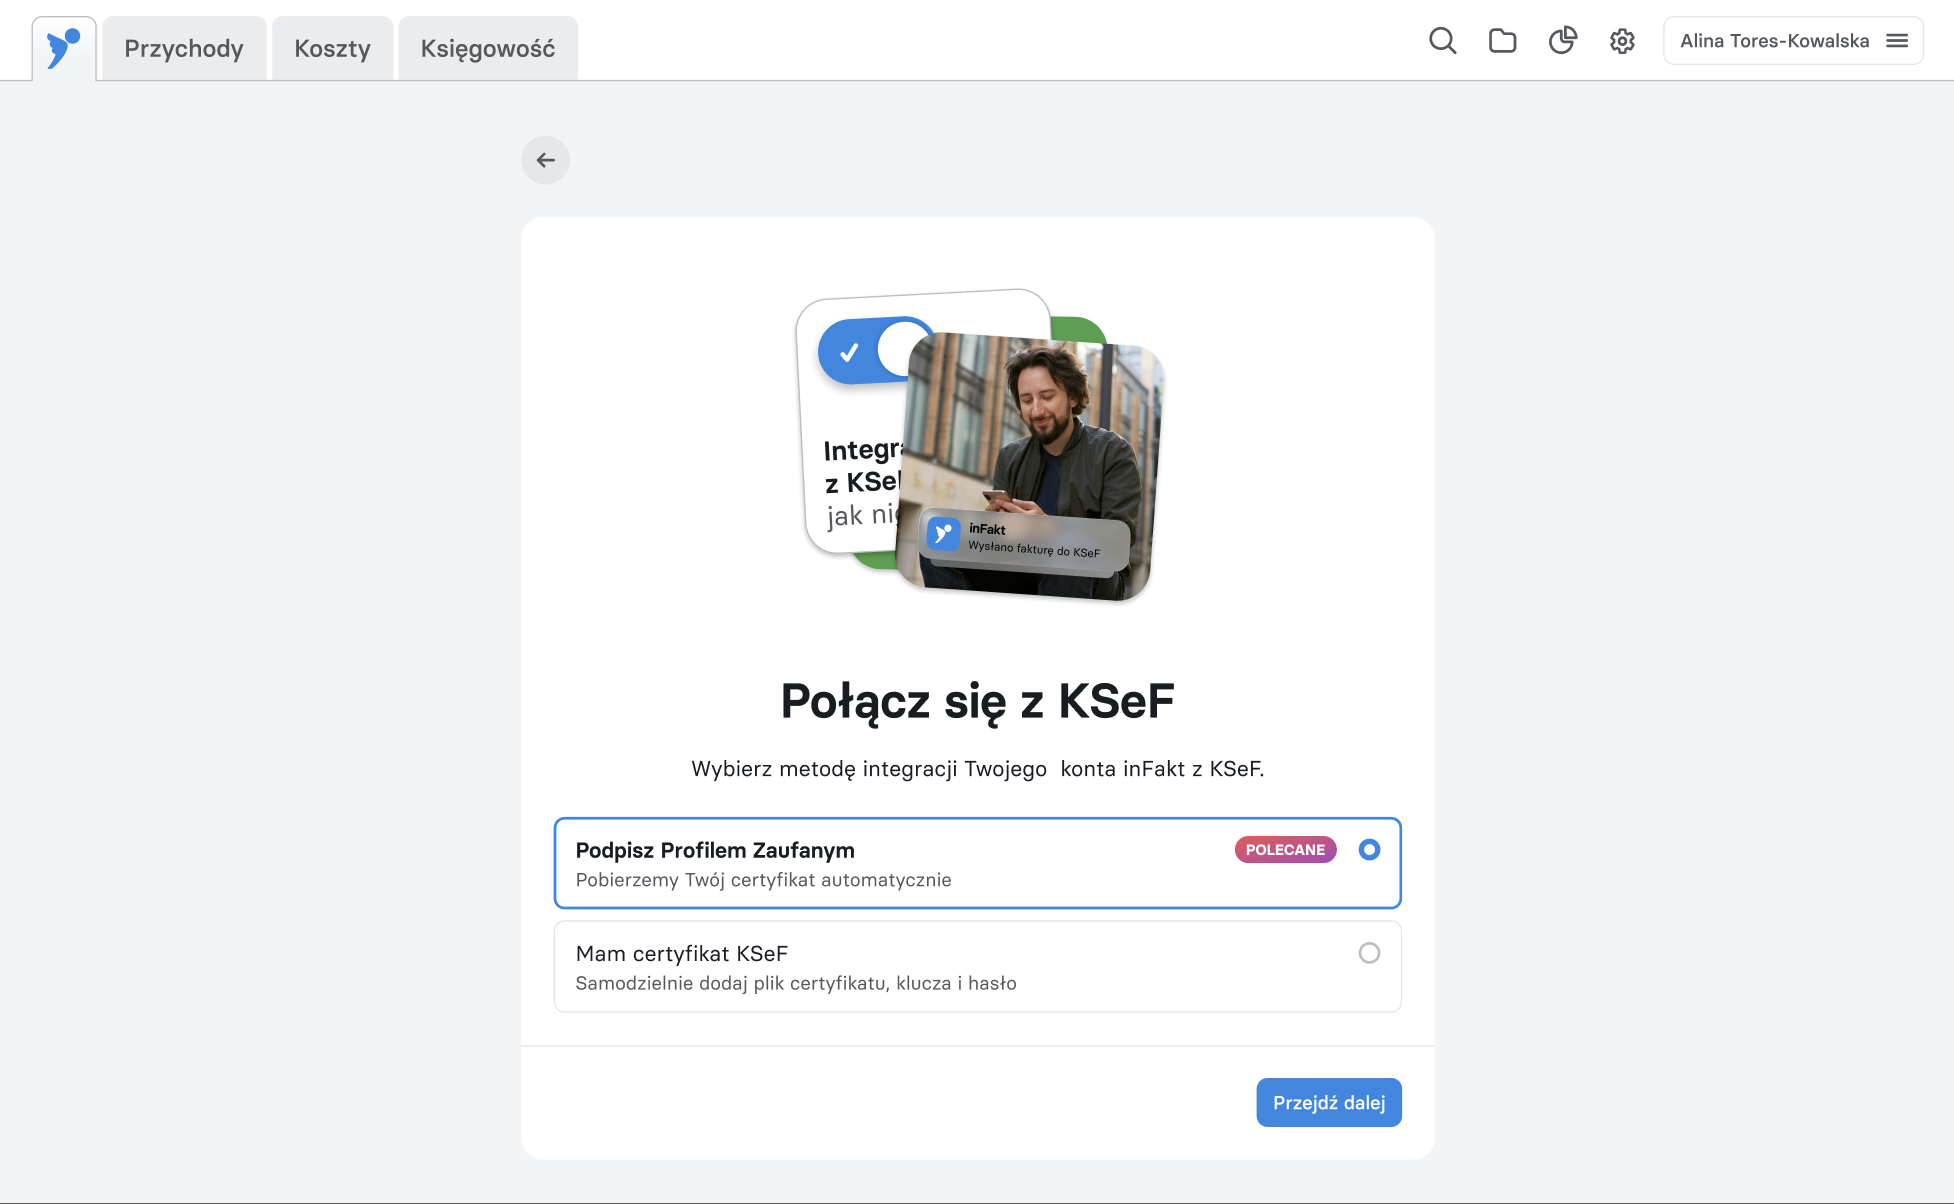
Task: Open the pie chart reports icon
Action: click(1562, 41)
